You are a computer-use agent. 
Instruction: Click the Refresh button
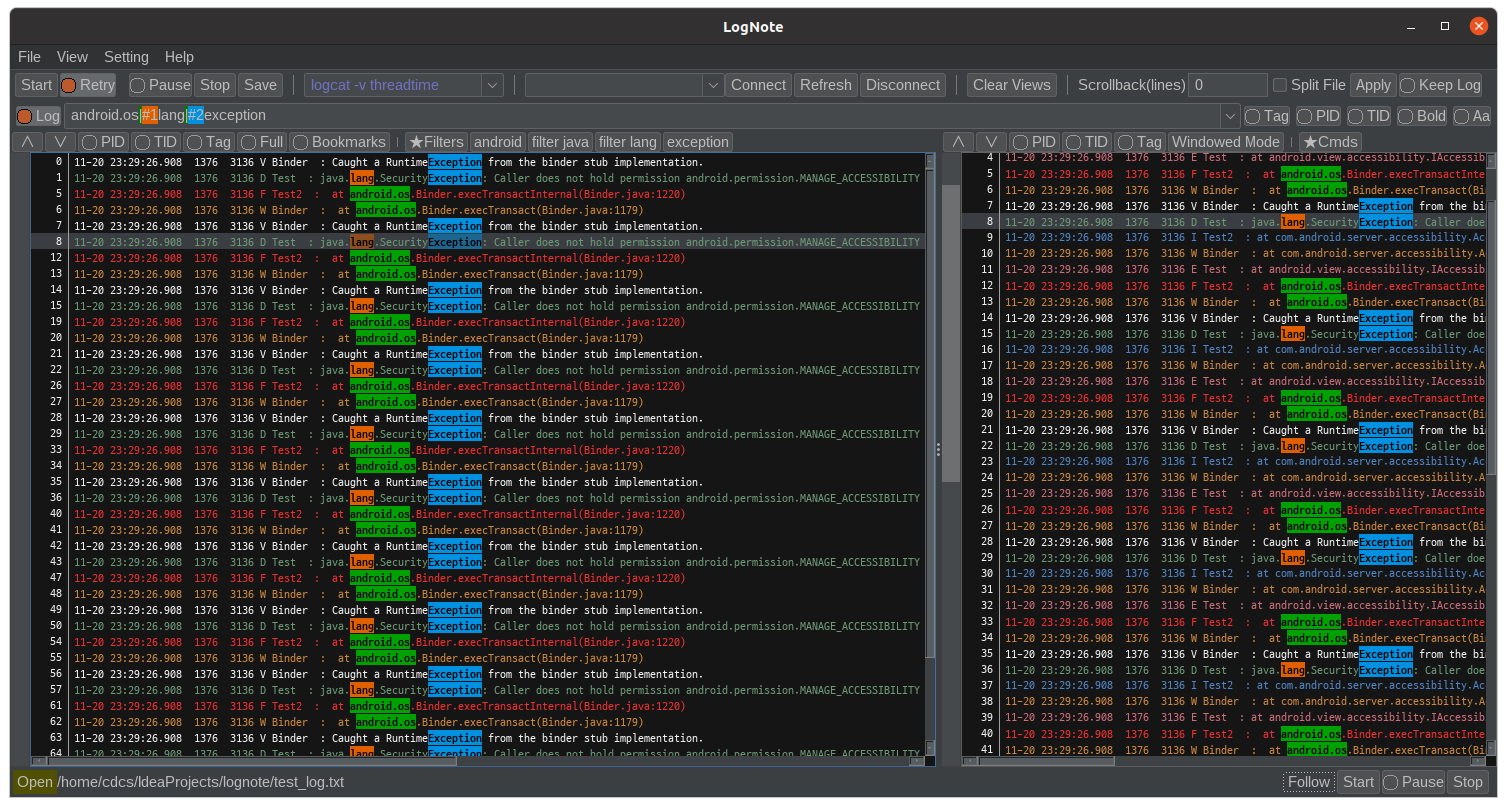point(826,85)
